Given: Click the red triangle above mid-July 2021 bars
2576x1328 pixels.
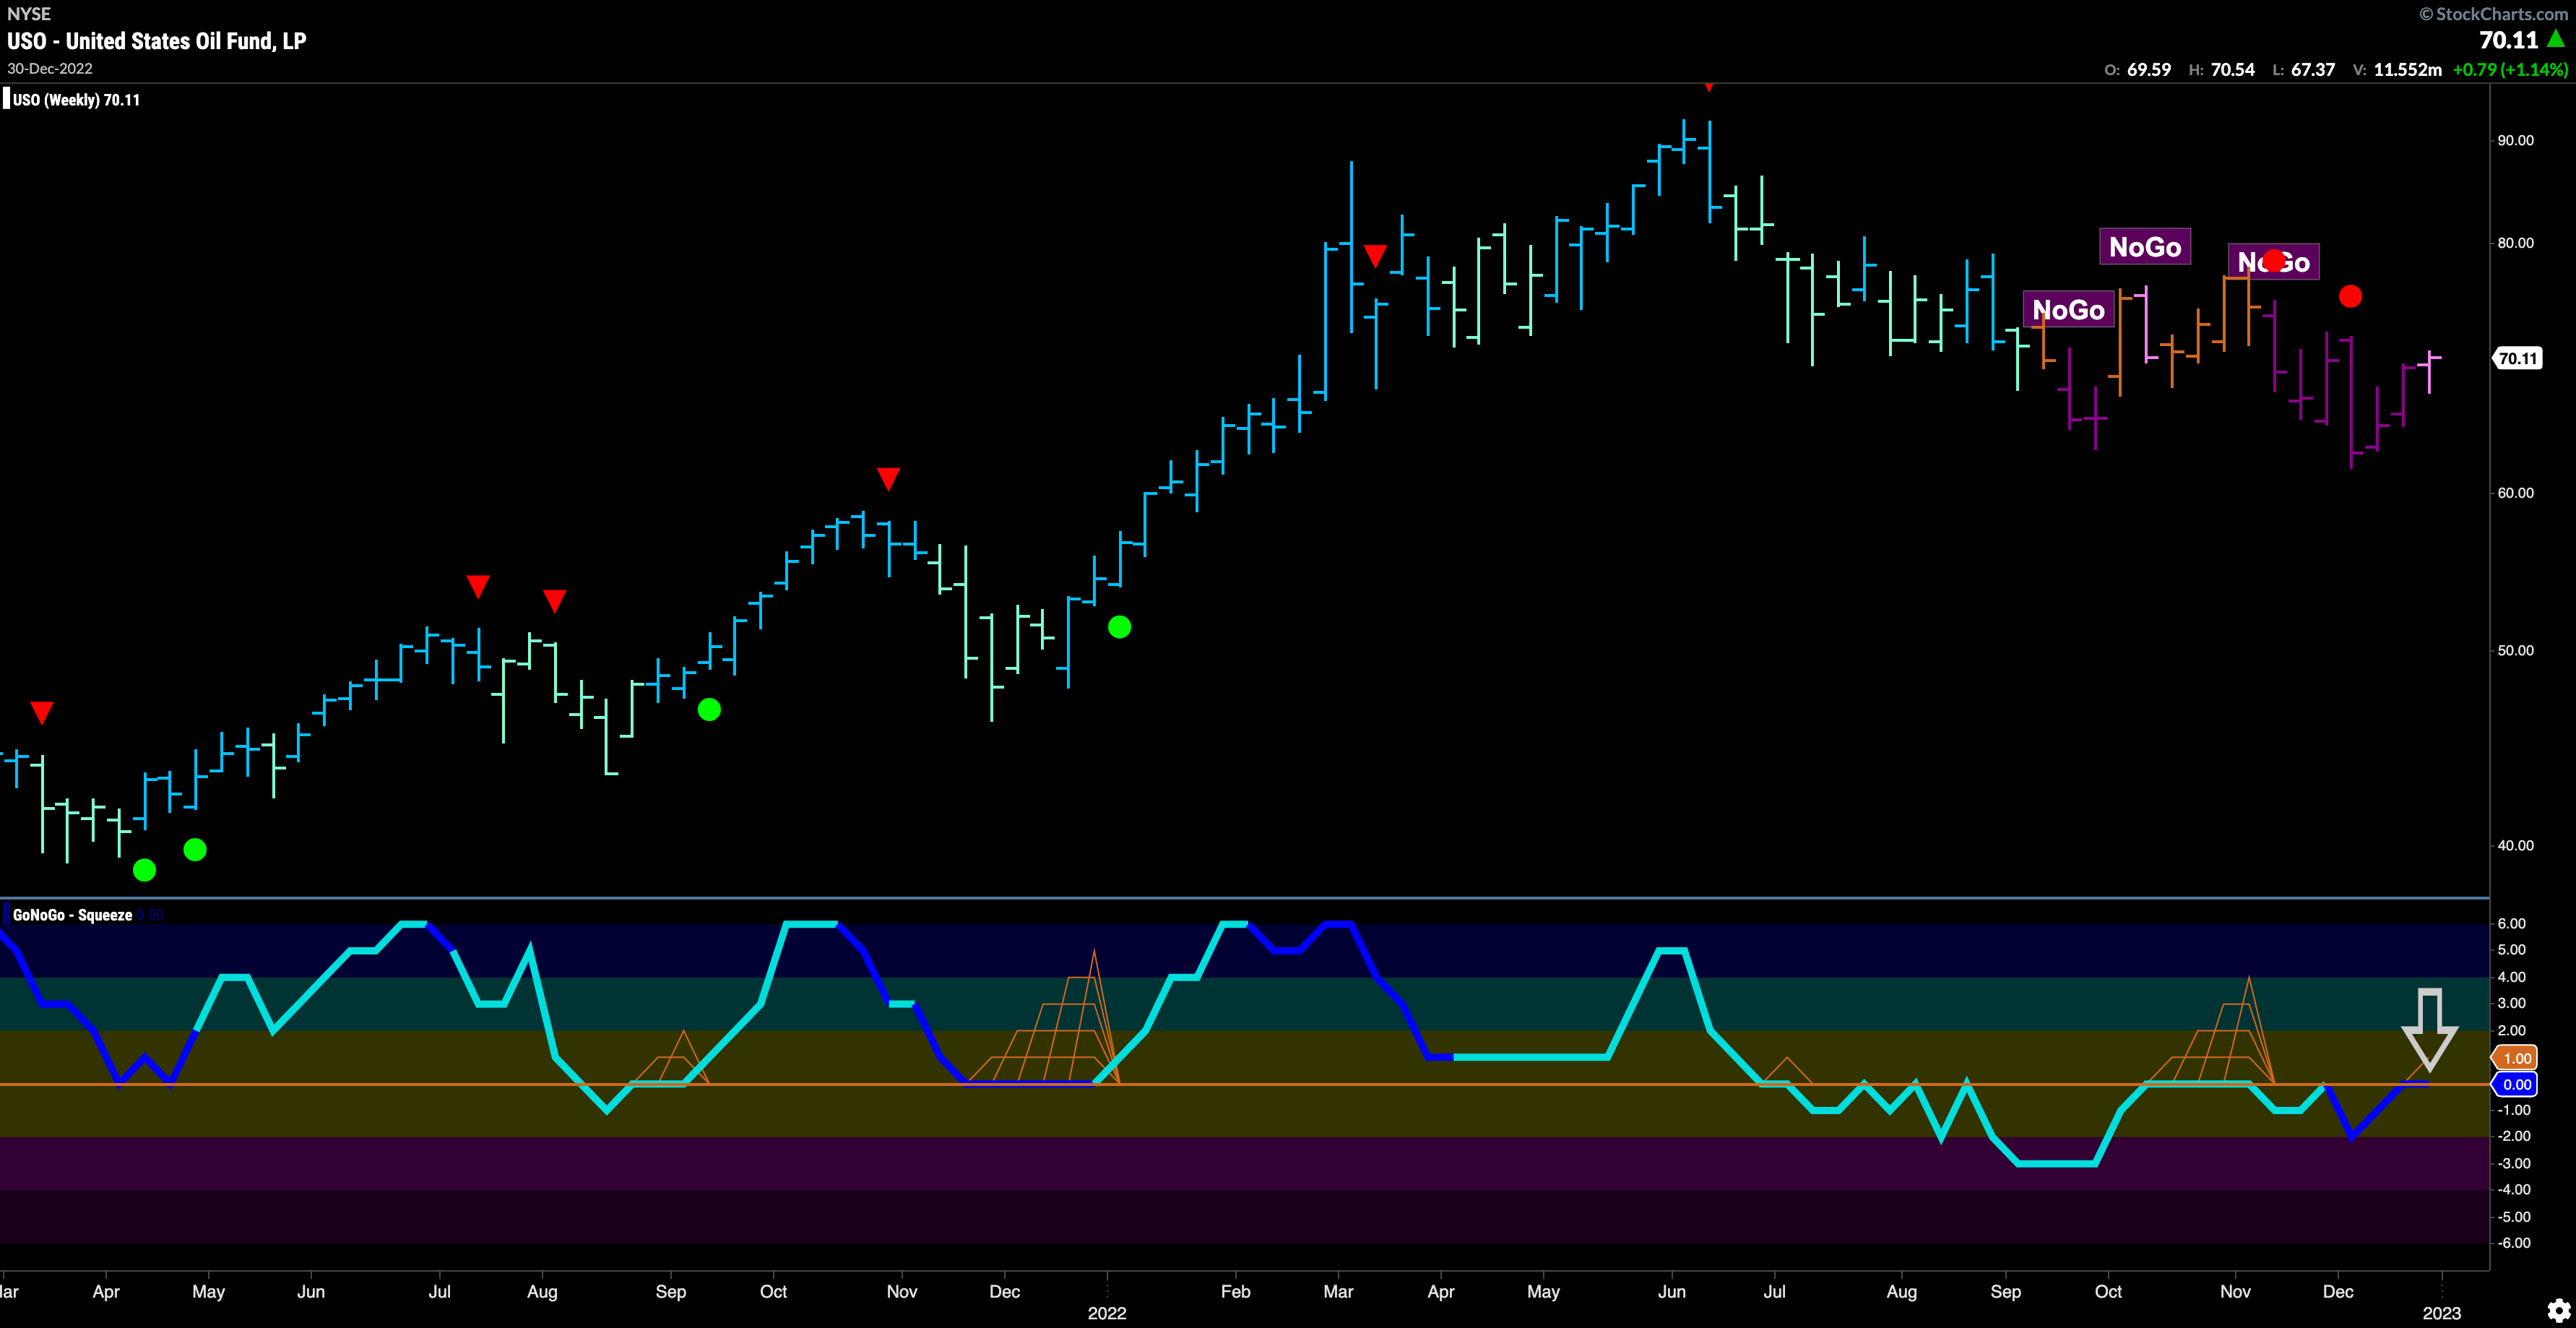Looking at the screenshot, I should pos(478,586).
